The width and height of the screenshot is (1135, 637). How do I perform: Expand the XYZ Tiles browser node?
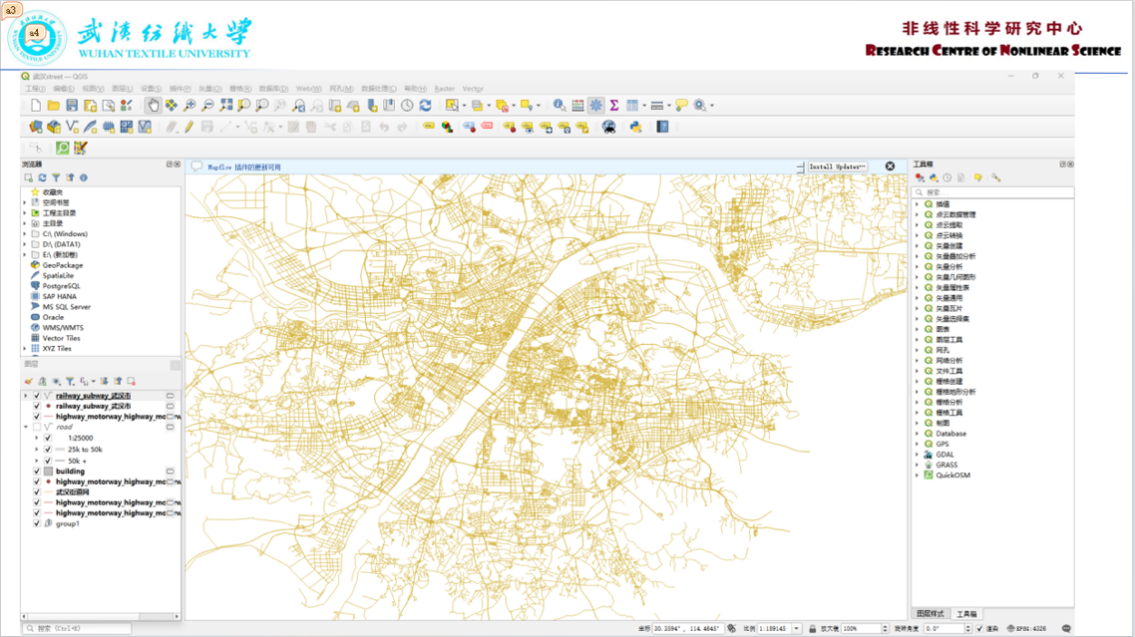(25, 349)
